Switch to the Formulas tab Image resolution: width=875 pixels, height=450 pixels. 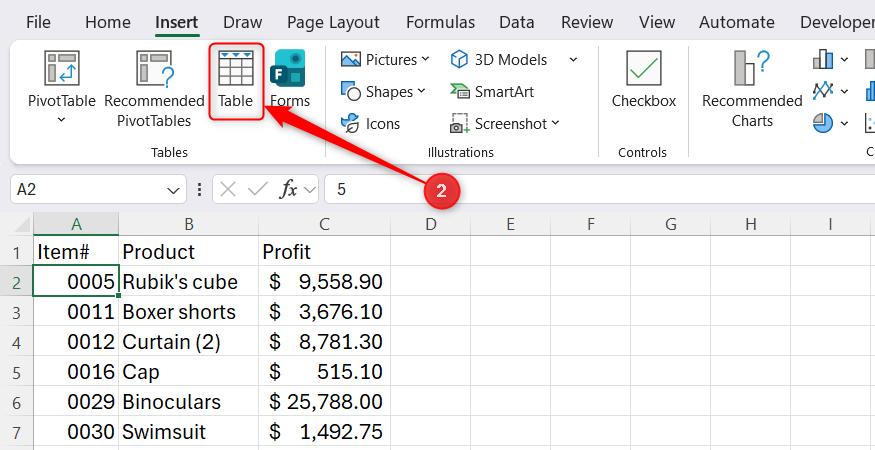point(440,22)
